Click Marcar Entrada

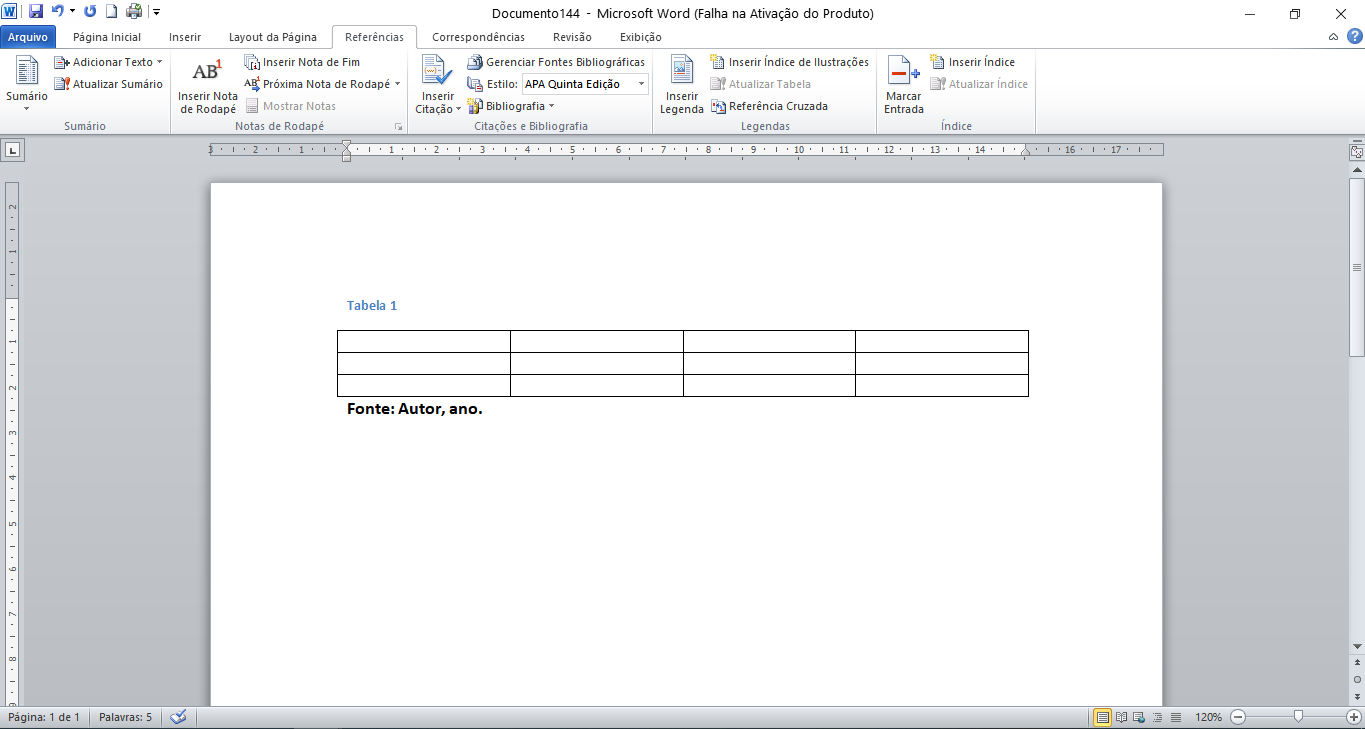(x=904, y=86)
